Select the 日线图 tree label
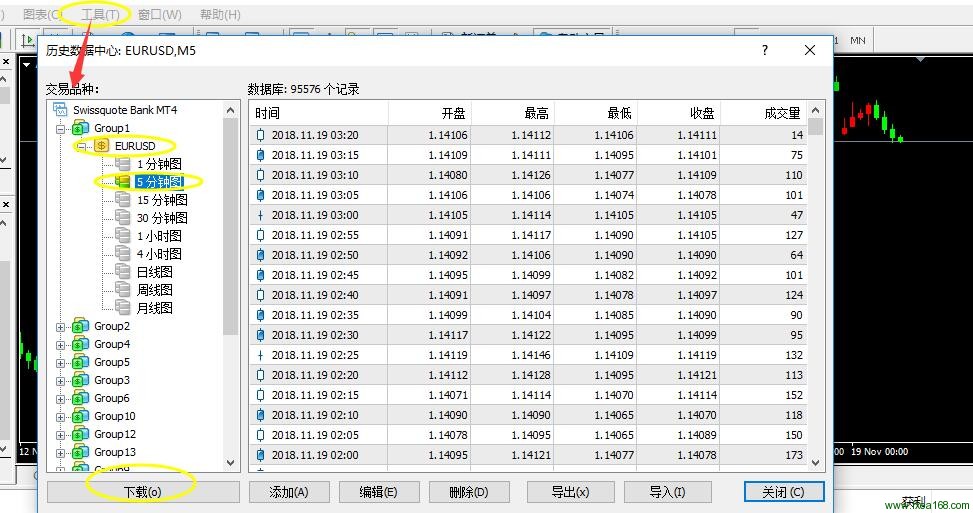 155,272
